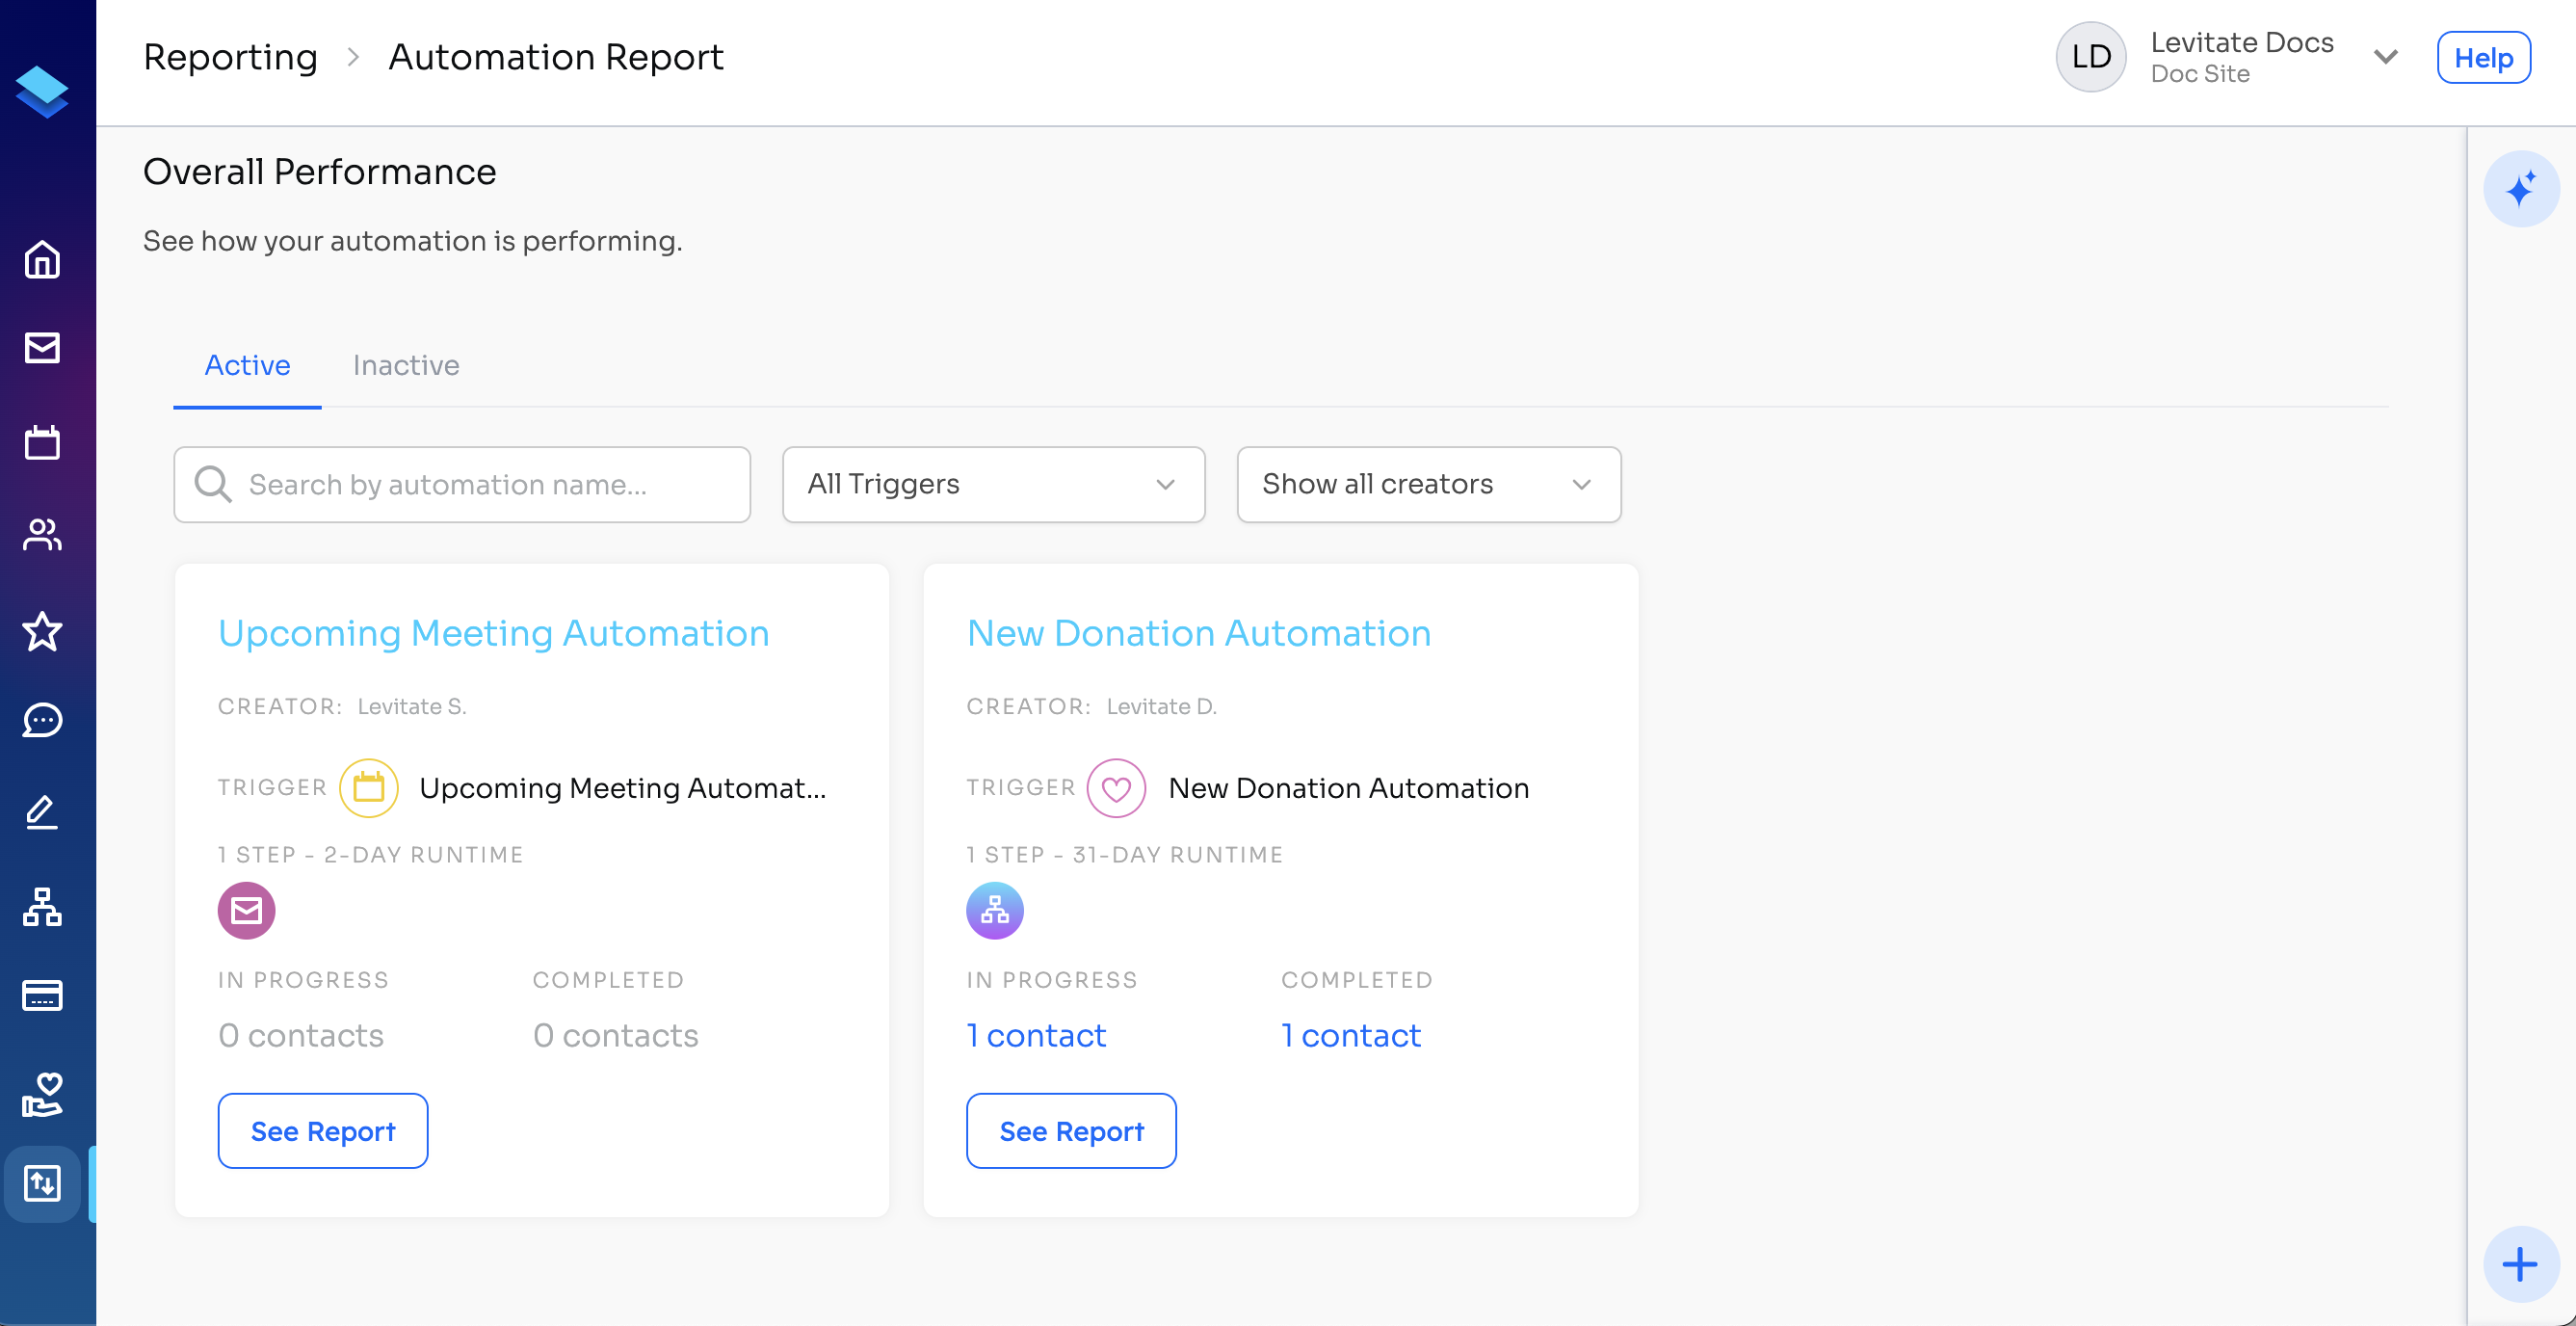
Task: See Report for Upcoming Meeting Automation
Action: point(323,1130)
